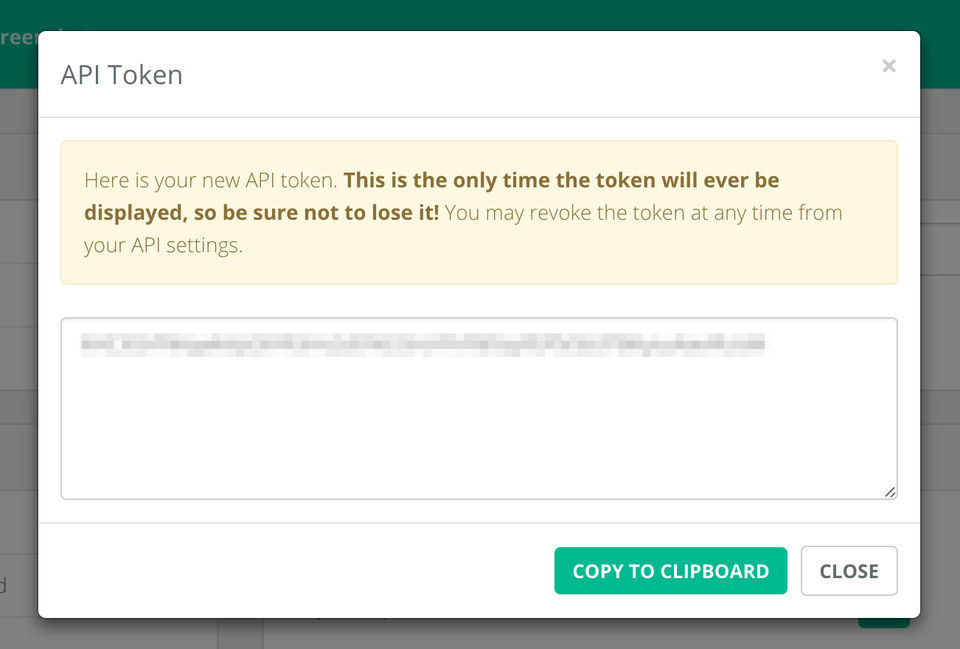Image resolution: width=960 pixels, height=649 pixels.
Task: Grab the textarea resize handle in the corner
Action: (x=889, y=491)
